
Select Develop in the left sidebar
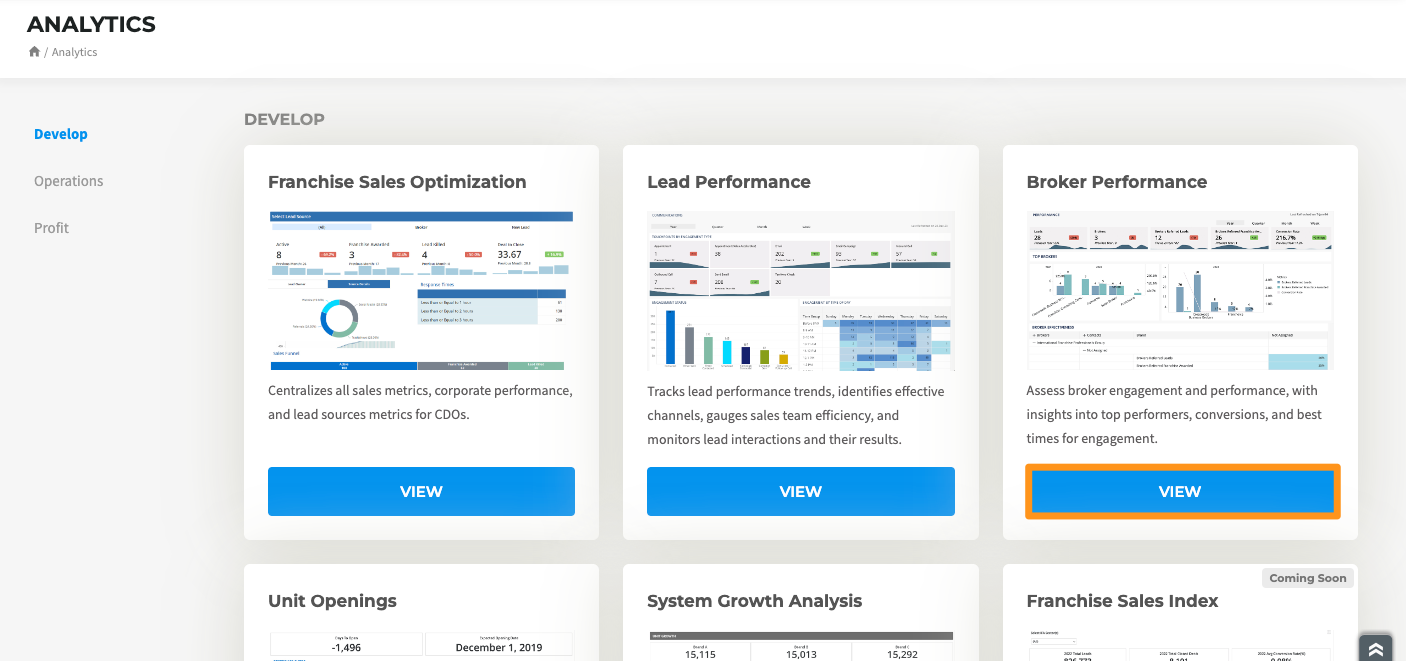click(x=61, y=134)
